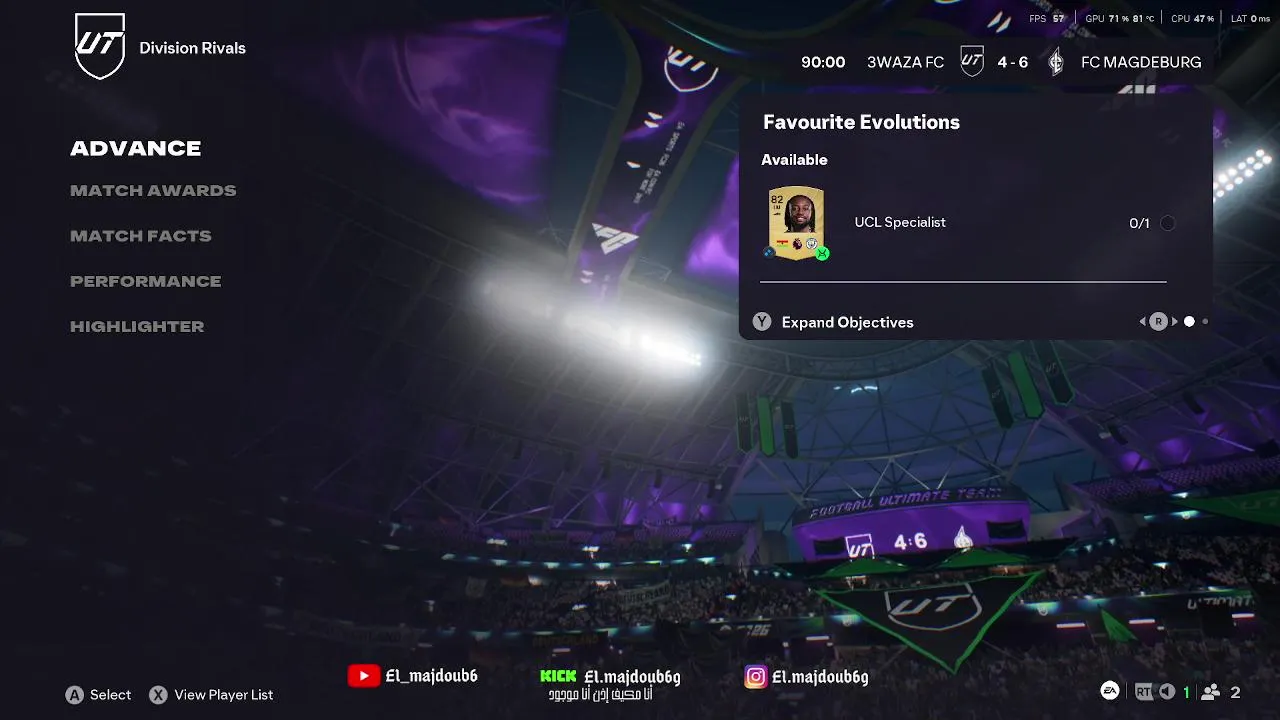1280x720 pixels.
Task: Click the Y button icon beside Expand Objectives
Action: click(x=762, y=322)
